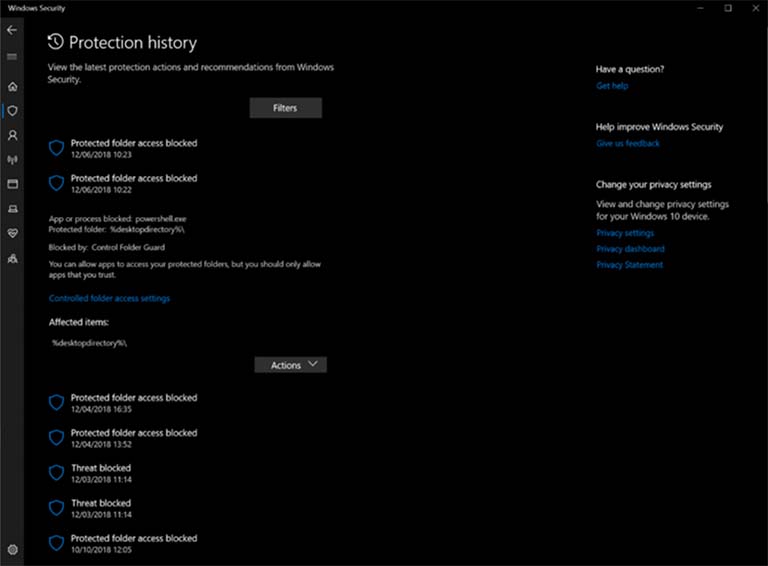Open Settings gear in sidebar
This screenshot has width=768, height=566.
click(x=12, y=549)
